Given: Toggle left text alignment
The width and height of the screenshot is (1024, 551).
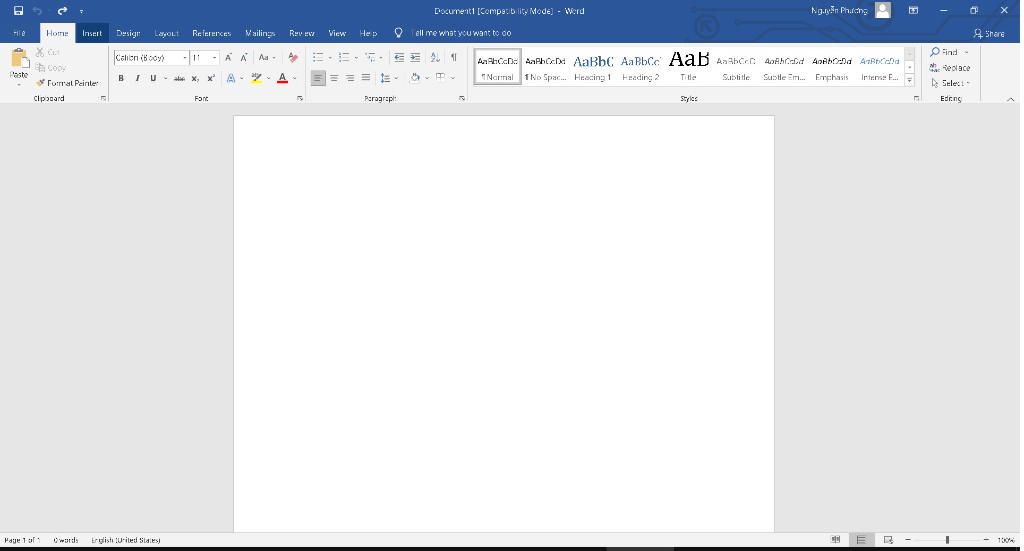Looking at the screenshot, I should tap(317, 78).
